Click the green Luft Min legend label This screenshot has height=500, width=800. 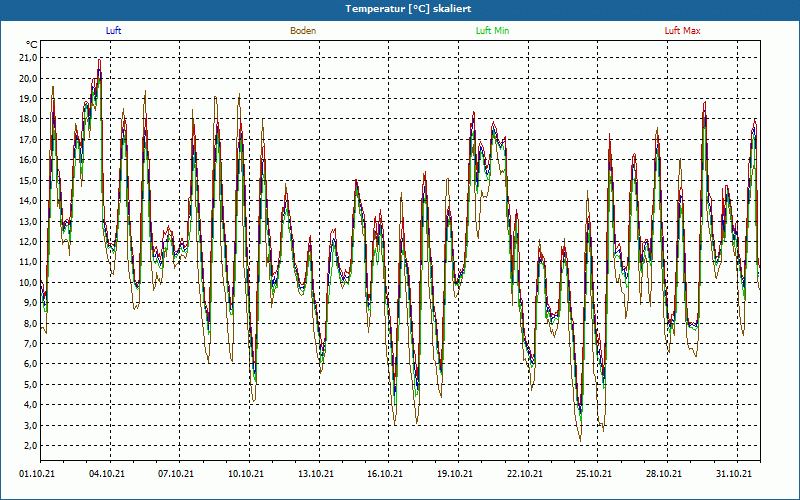pos(492,31)
